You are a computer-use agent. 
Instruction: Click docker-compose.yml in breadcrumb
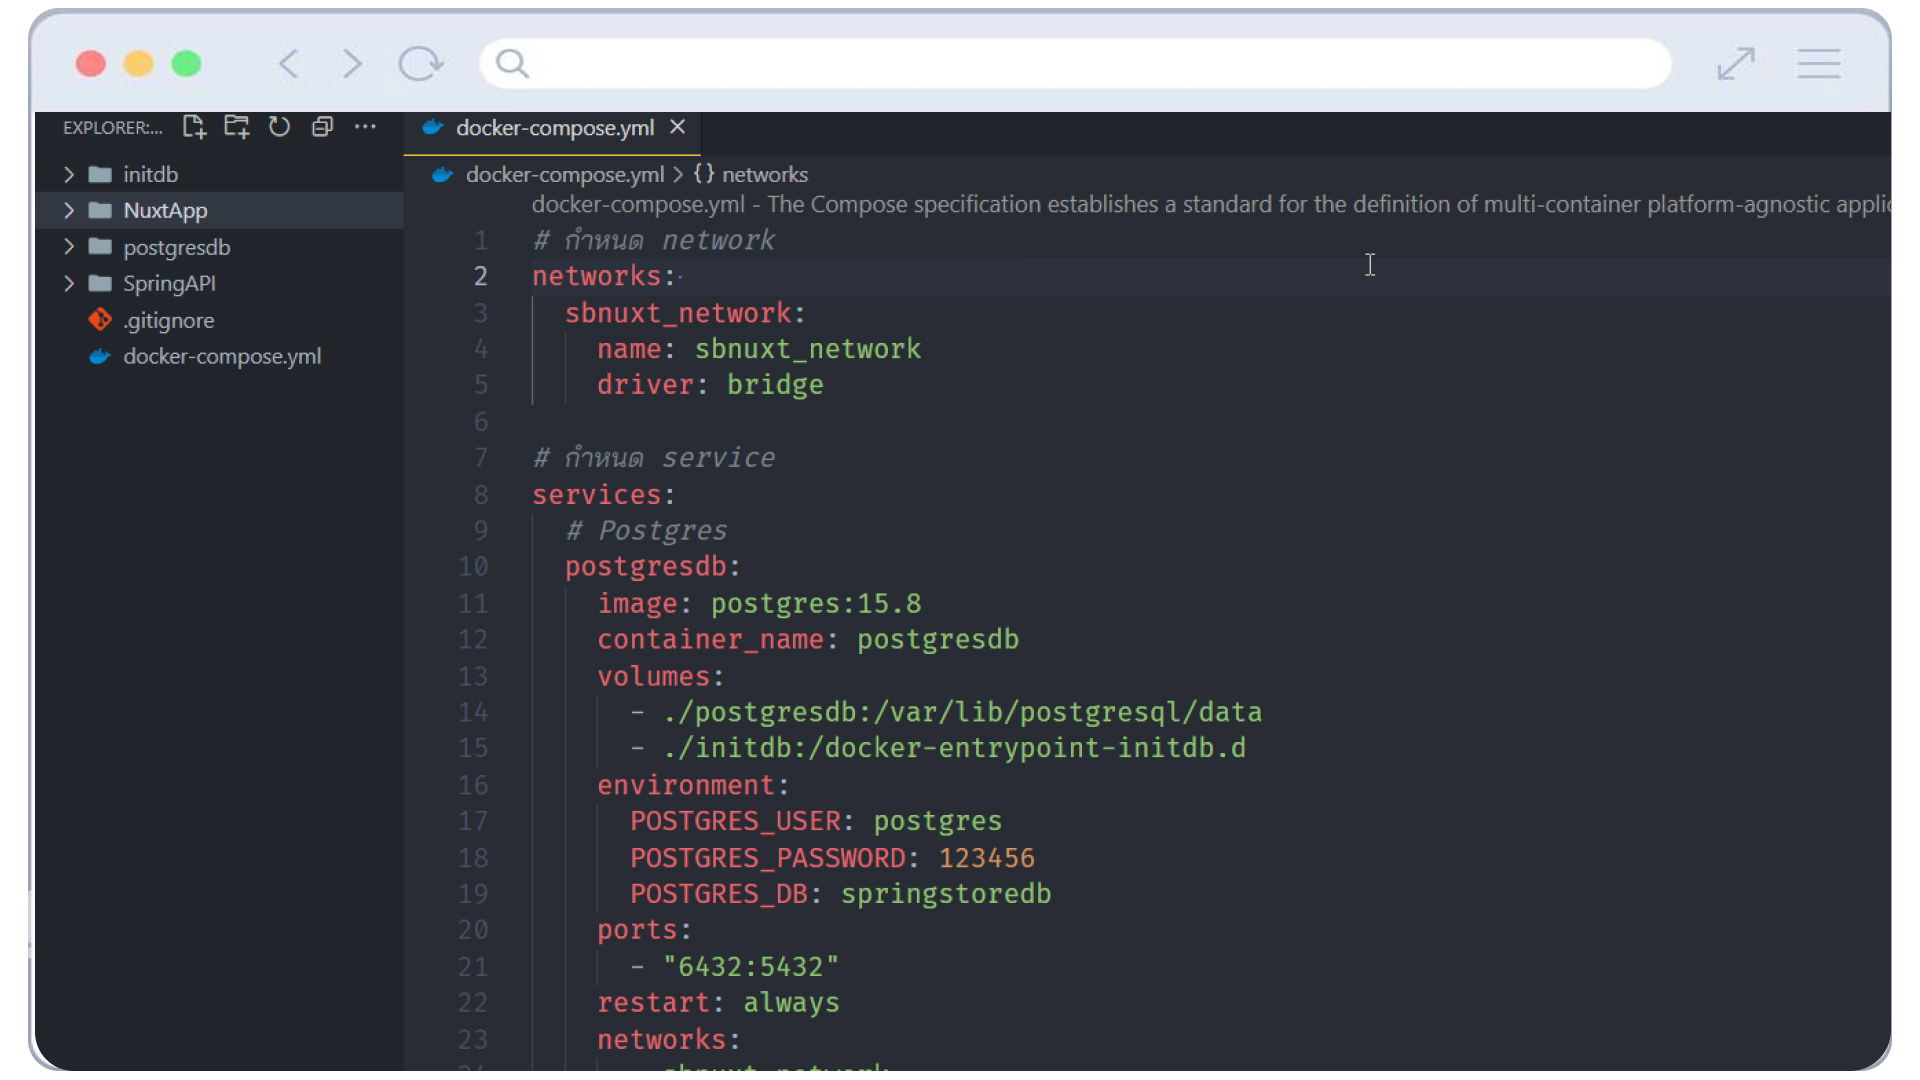coord(565,174)
